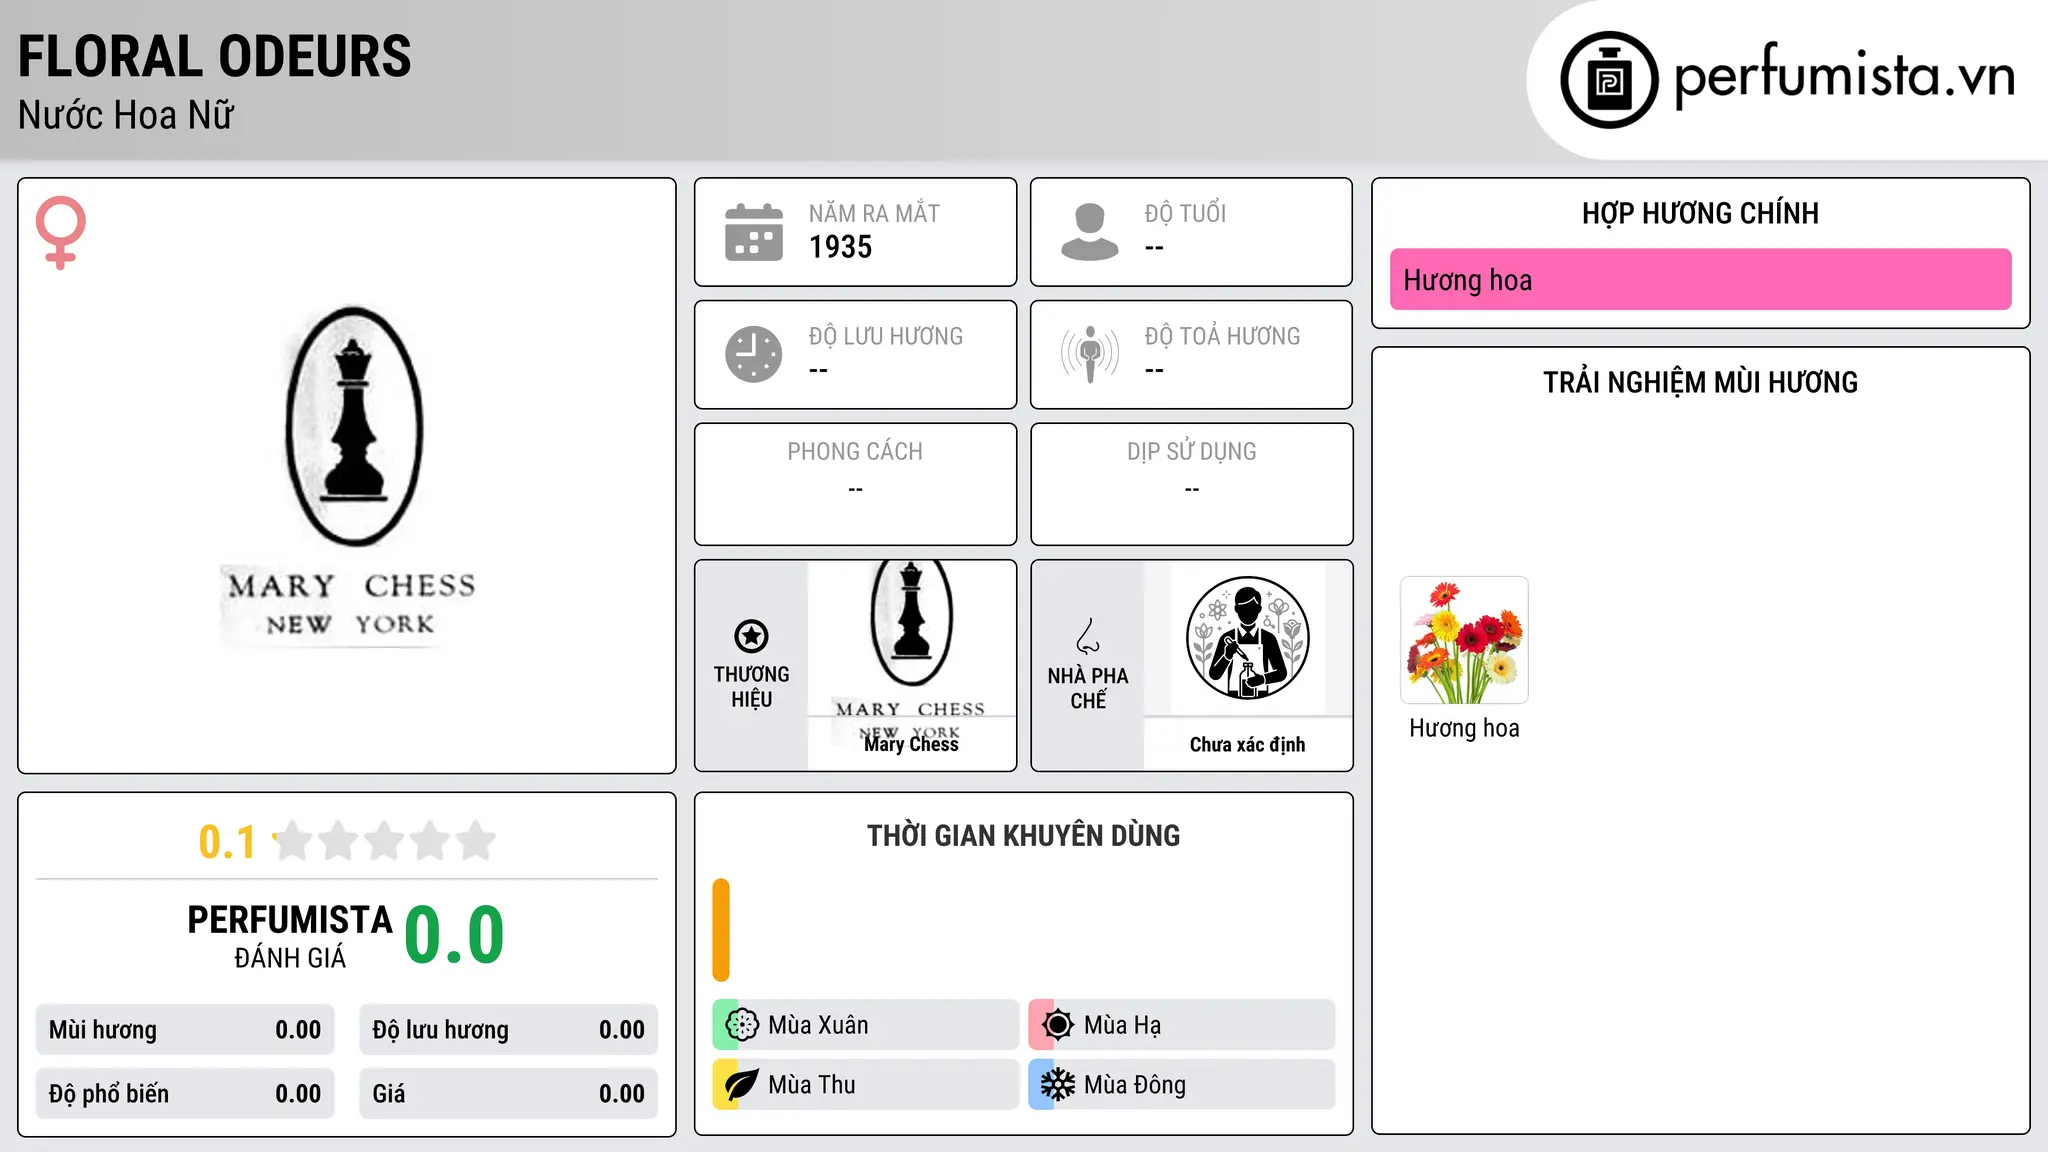Click the perfumista.vn site name
The height and width of the screenshot is (1152, 2048).
click(1844, 76)
